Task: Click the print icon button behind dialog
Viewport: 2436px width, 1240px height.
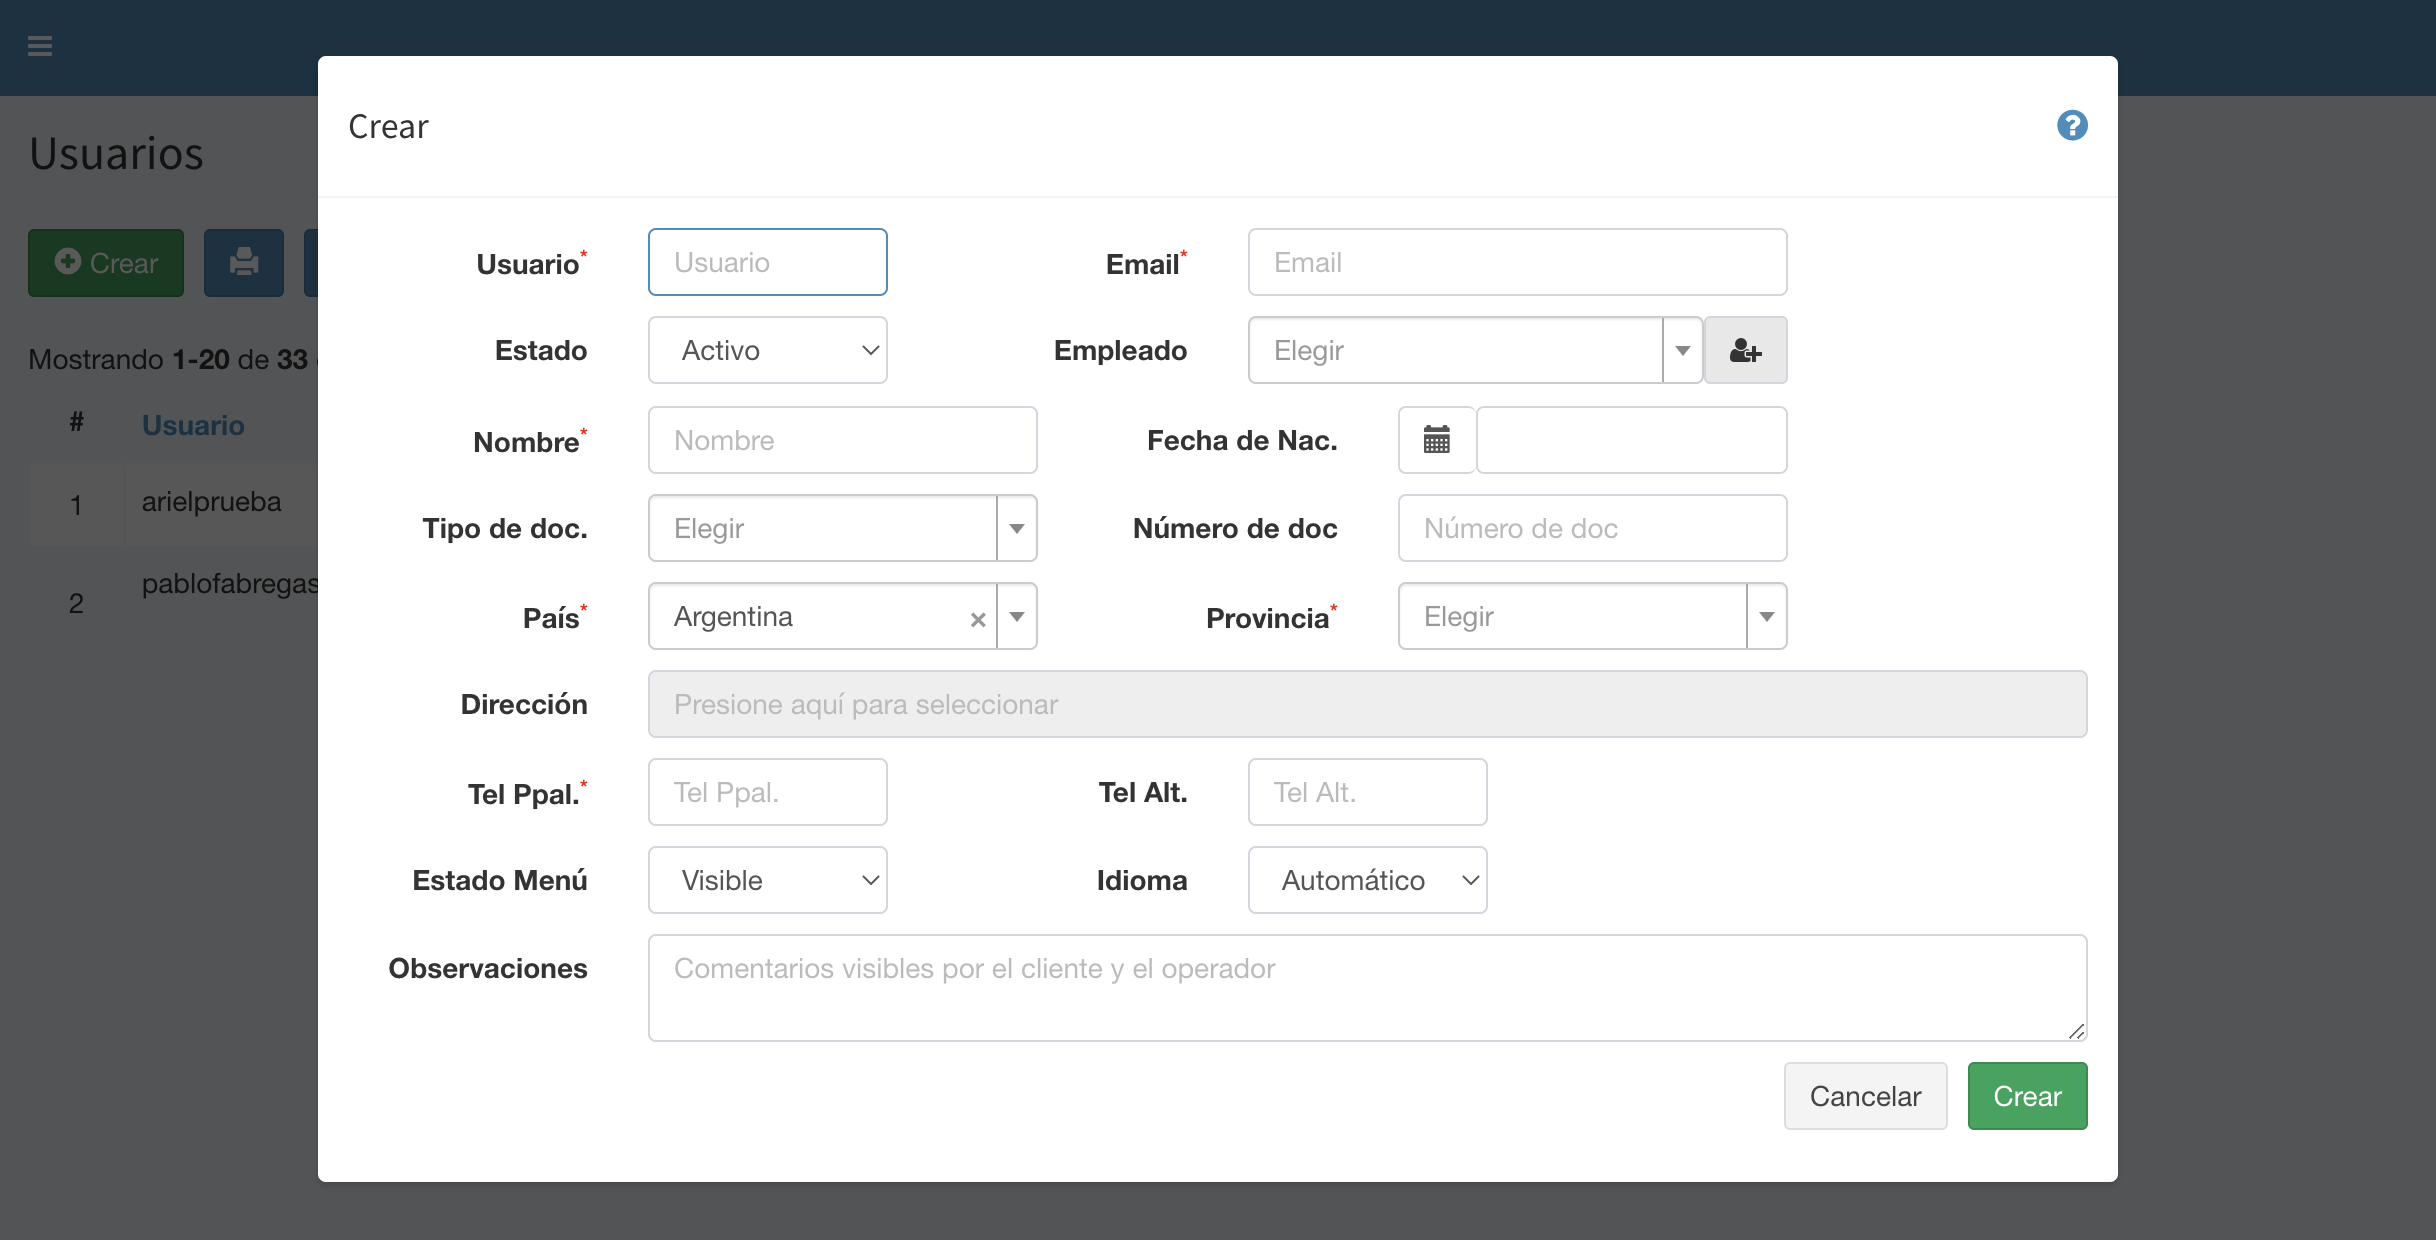Action: point(244,263)
